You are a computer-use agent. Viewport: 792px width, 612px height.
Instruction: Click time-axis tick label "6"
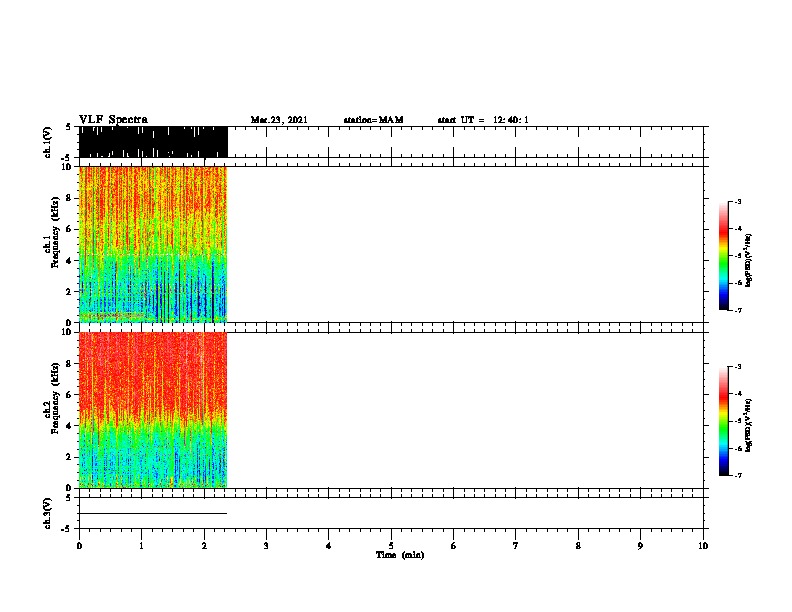(x=454, y=545)
